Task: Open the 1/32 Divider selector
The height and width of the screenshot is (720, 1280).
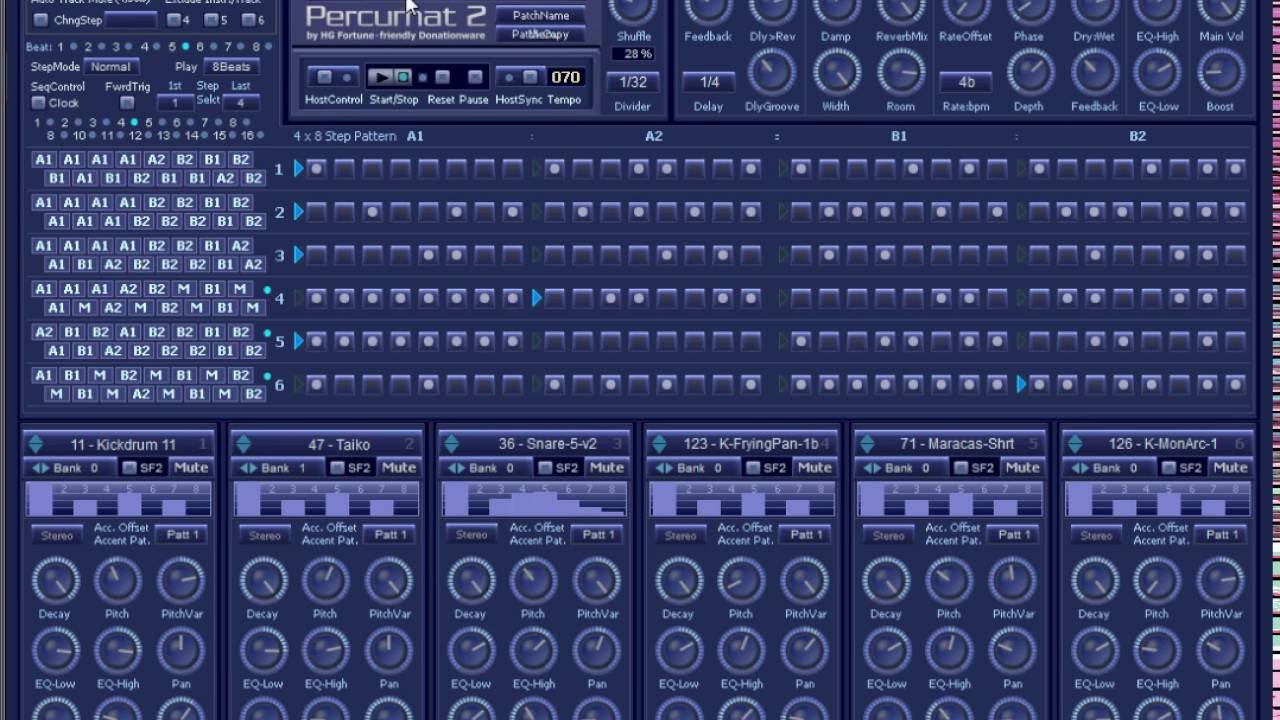Action: coord(633,82)
